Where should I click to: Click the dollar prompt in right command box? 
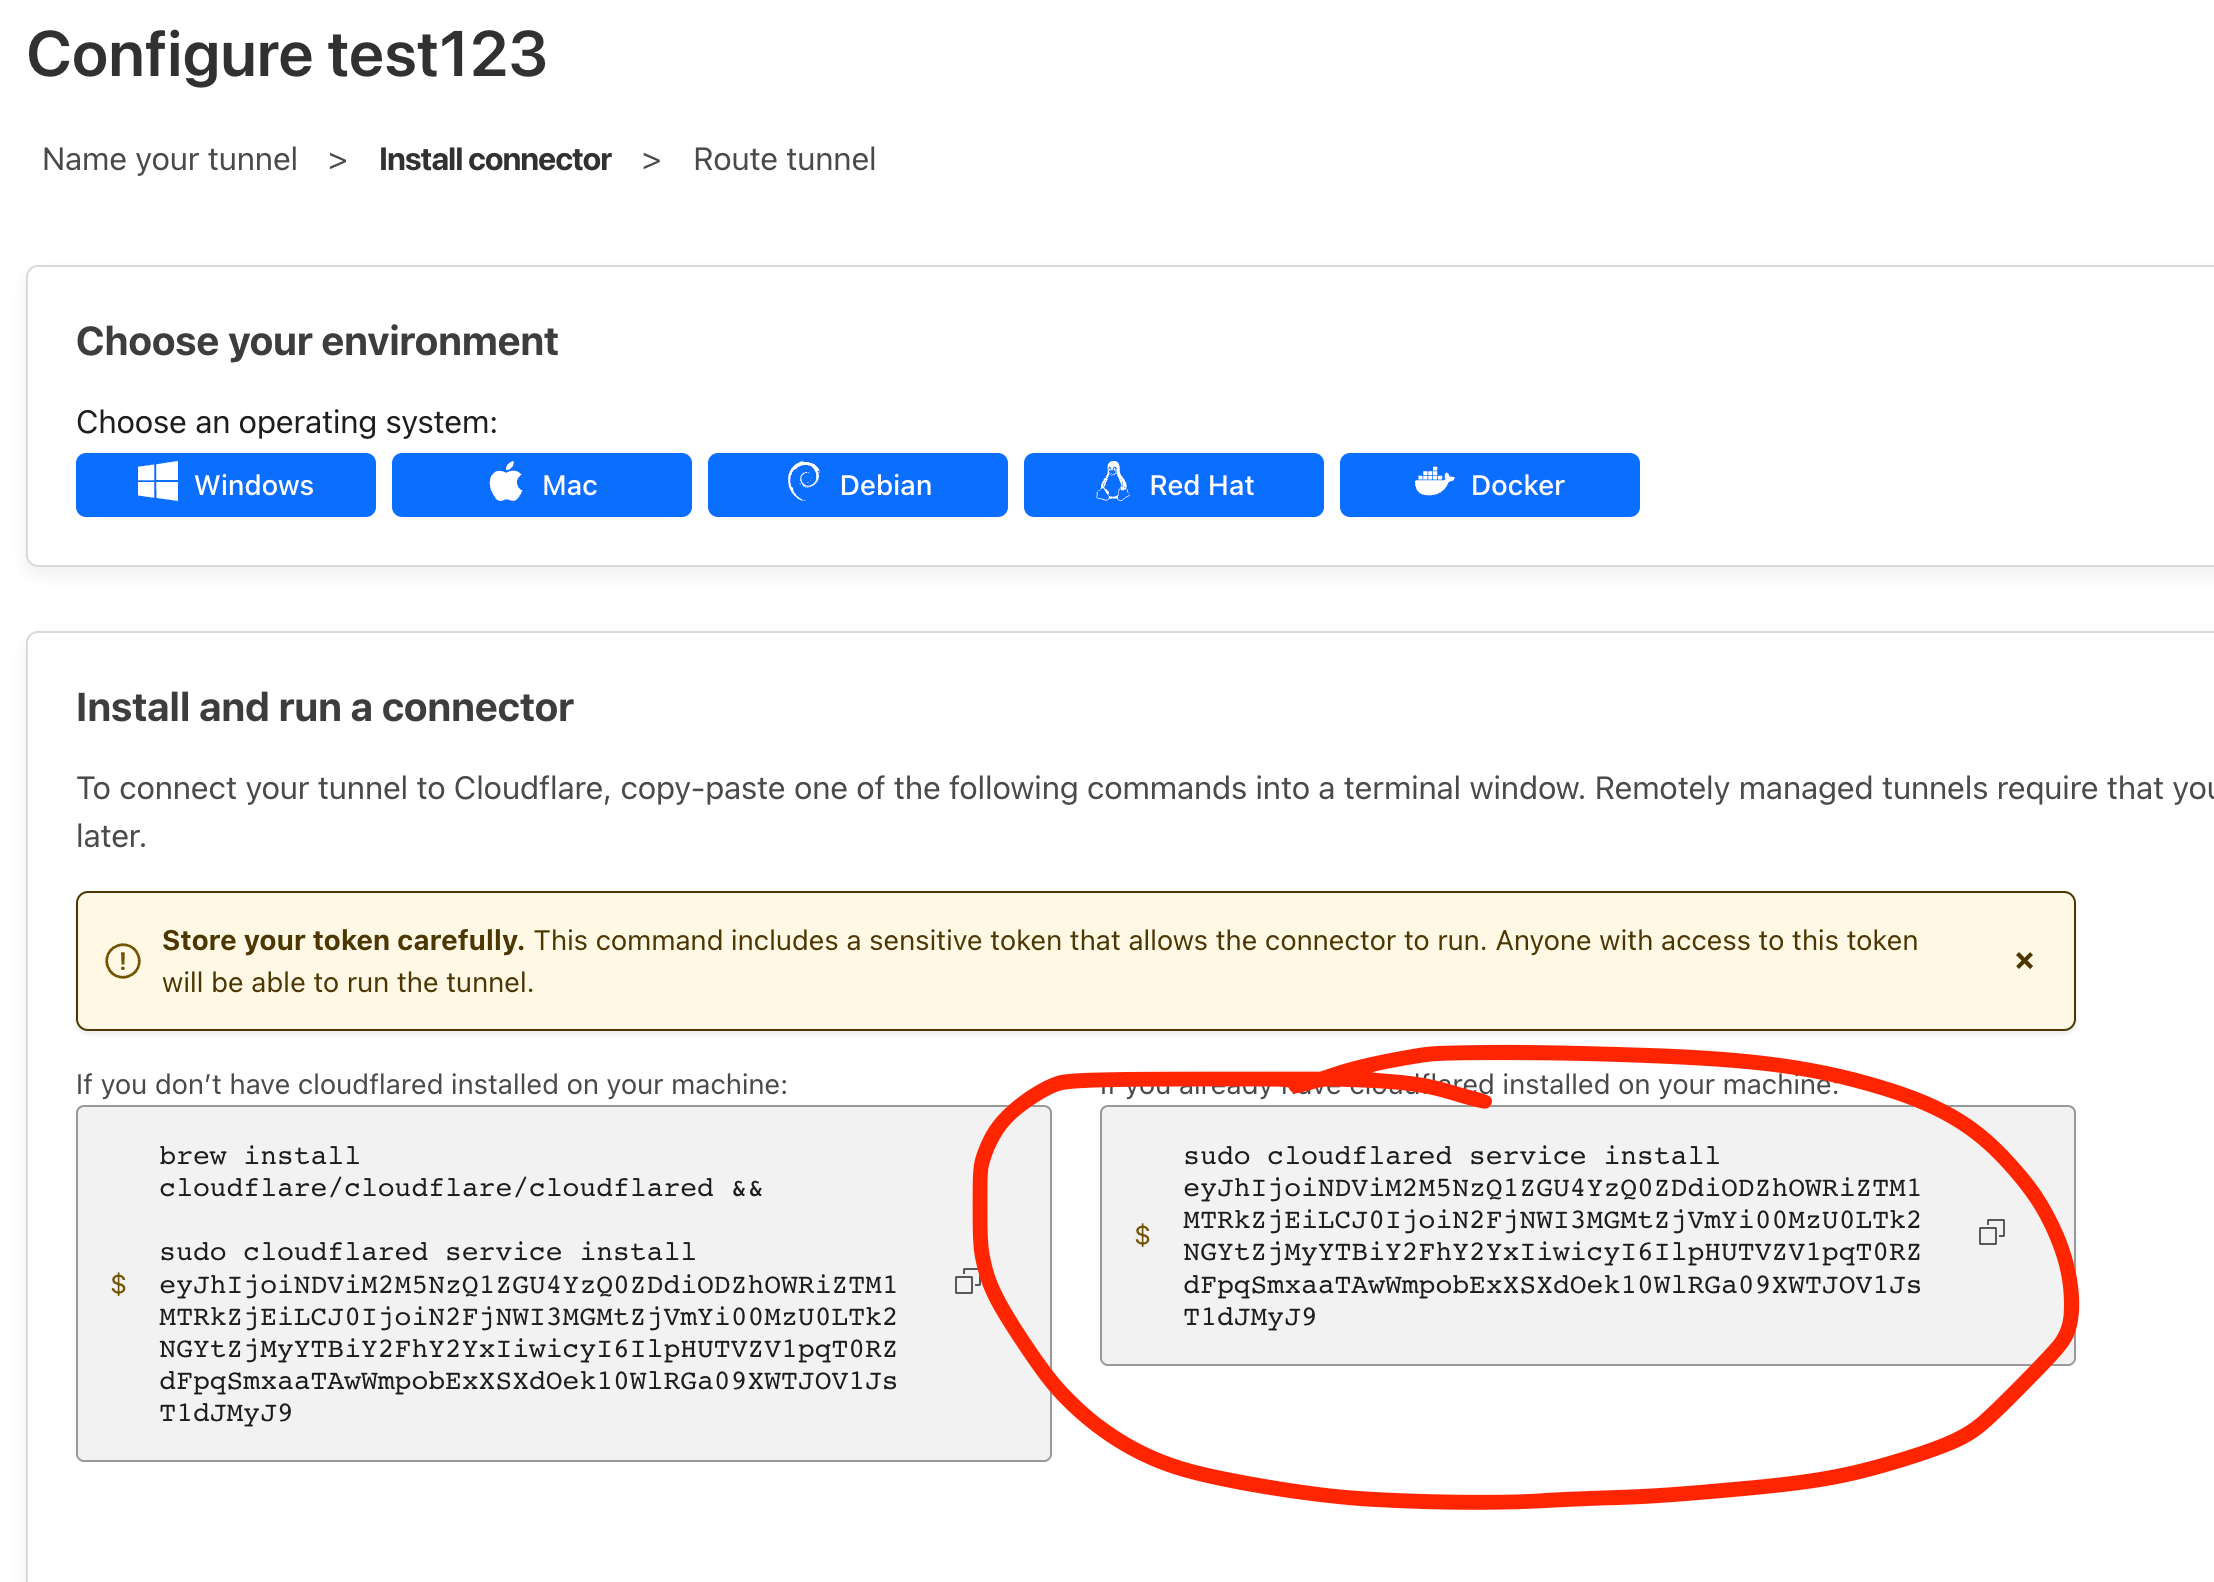1143,1235
